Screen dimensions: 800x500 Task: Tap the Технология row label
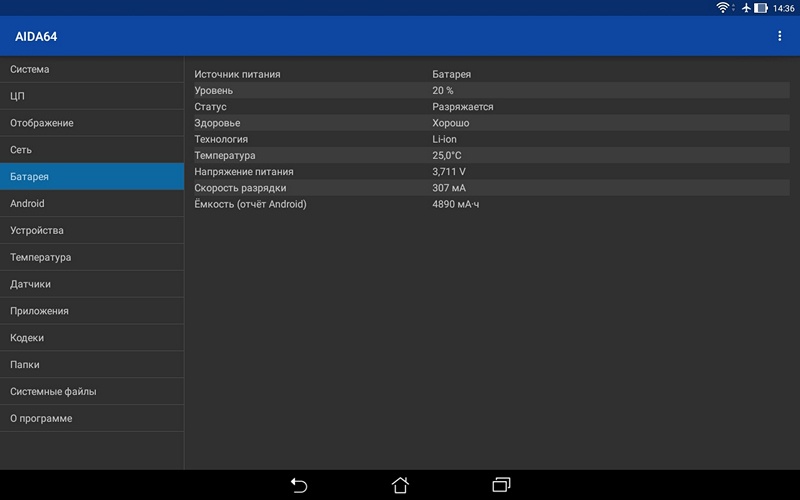pyautogui.click(x=221, y=139)
